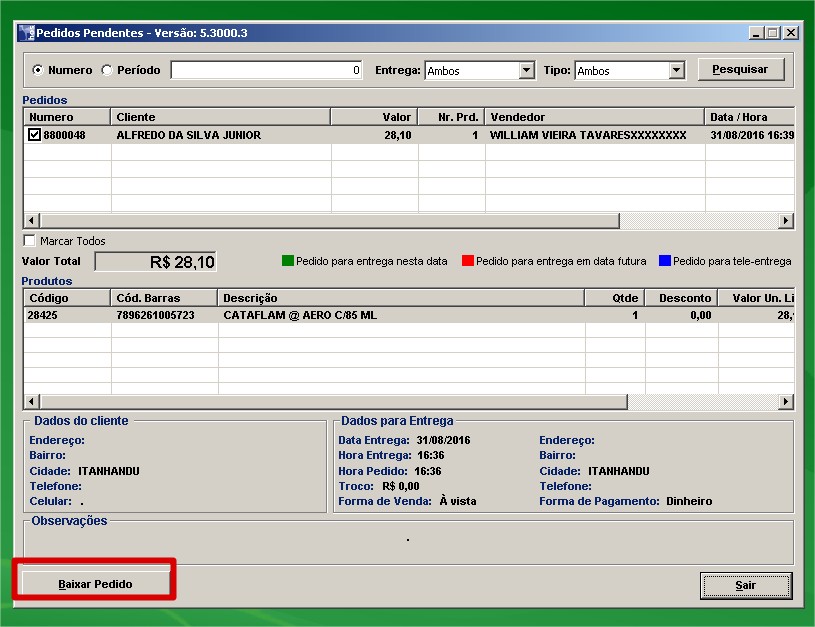
Task: Uncheck the order 8800048 checkbox
Action: (34, 135)
